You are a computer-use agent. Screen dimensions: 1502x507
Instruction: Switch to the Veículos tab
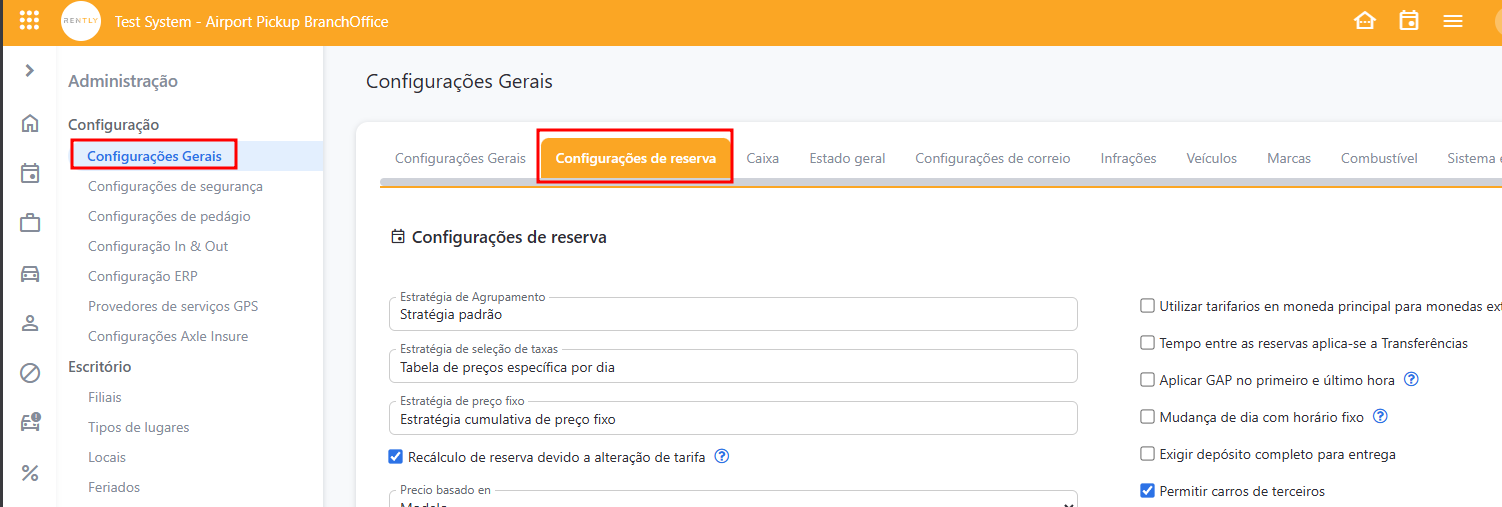click(x=1211, y=158)
